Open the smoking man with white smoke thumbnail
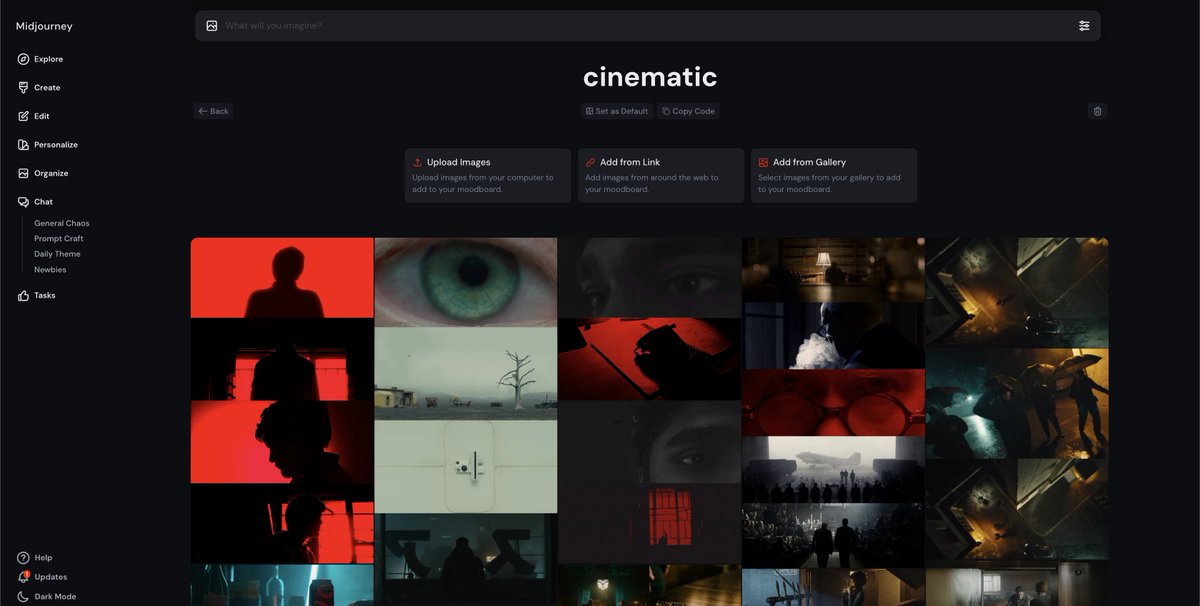The image size is (1200, 606). (833, 336)
